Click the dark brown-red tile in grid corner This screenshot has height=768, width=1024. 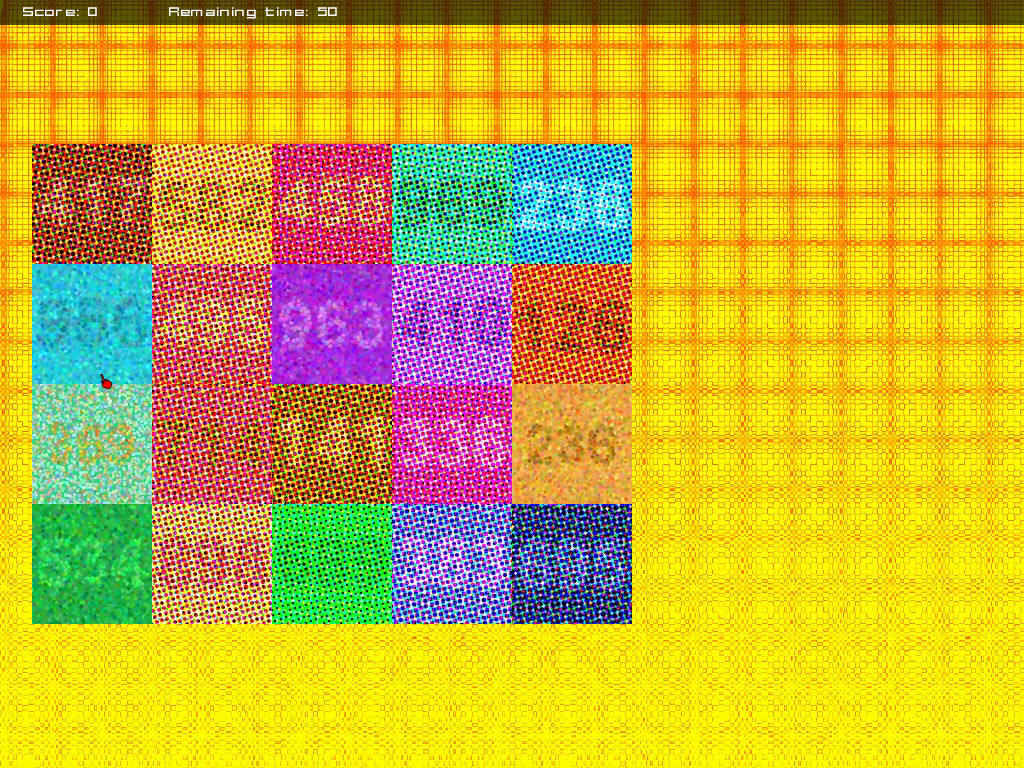(92, 204)
